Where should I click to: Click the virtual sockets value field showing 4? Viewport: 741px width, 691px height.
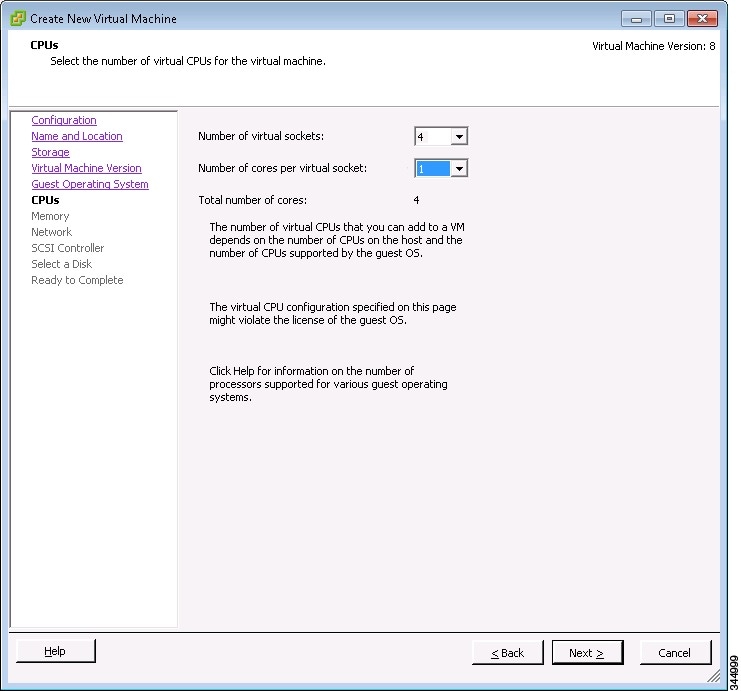(433, 137)
